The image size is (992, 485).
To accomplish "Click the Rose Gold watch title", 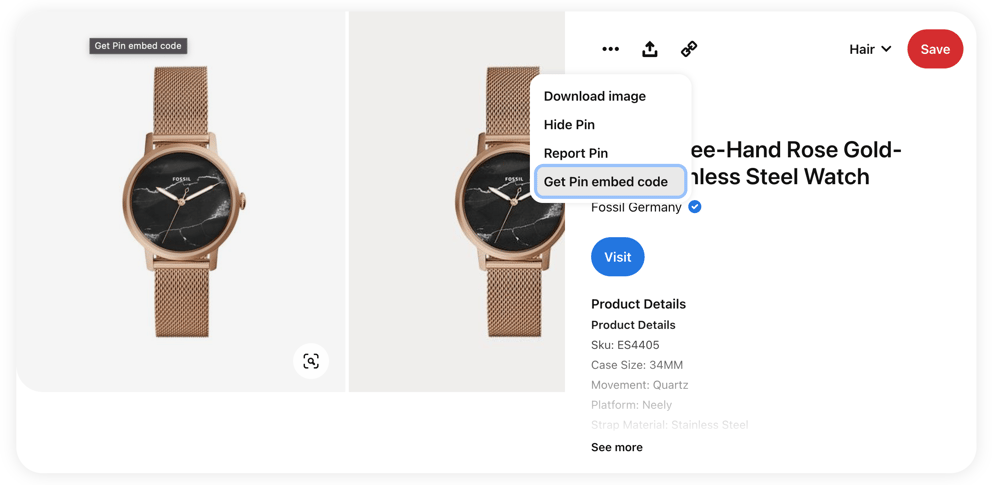I will click(747, 163).
